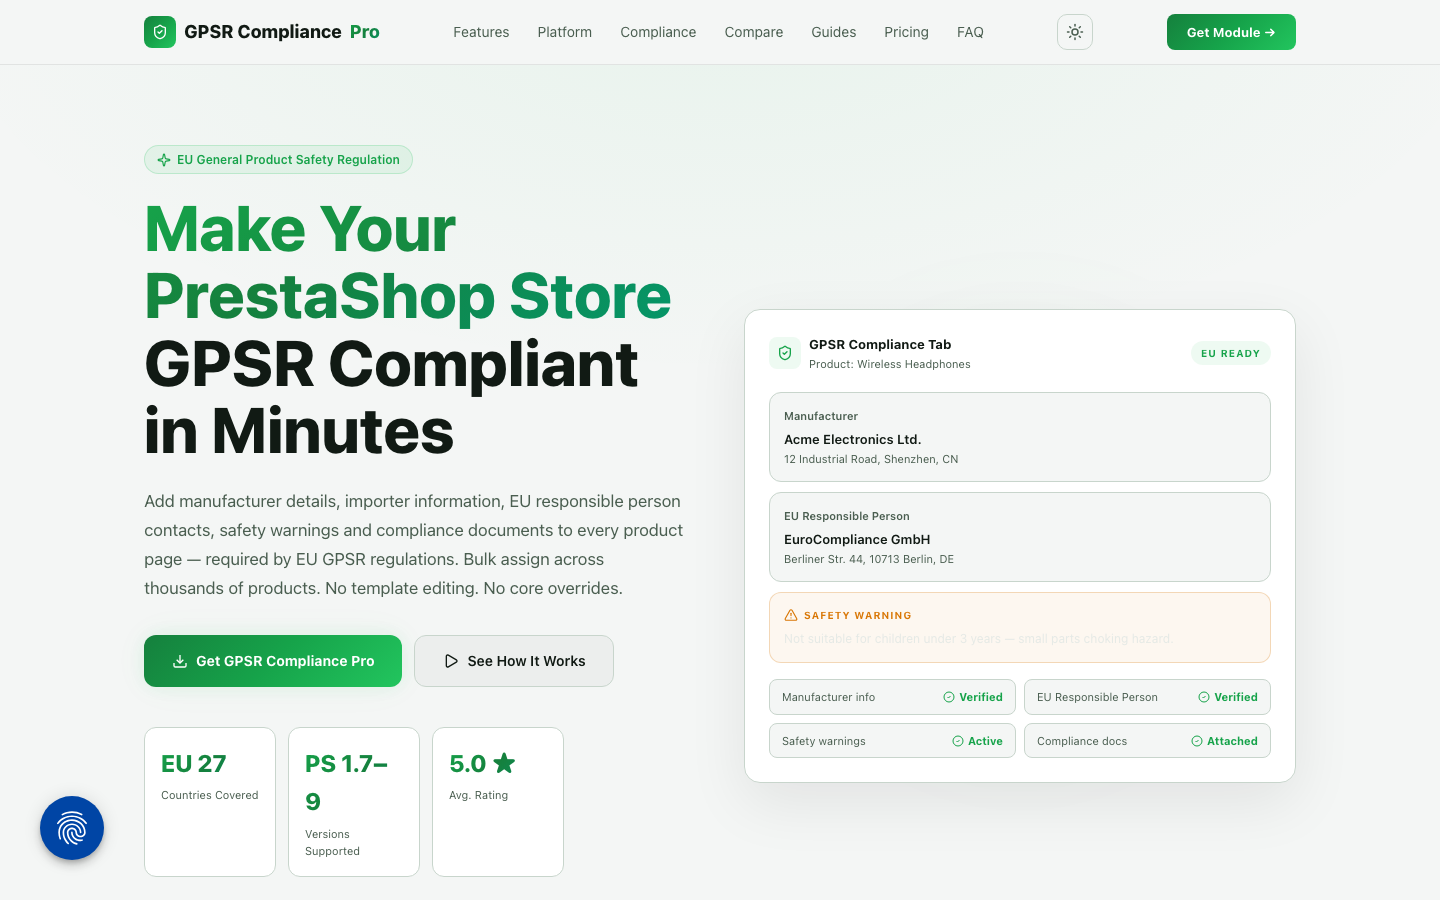Click the '12 Industrial Road, Shenzhen, CN' address
This screenshot has height=900, width=1440.
pos(871,459)
